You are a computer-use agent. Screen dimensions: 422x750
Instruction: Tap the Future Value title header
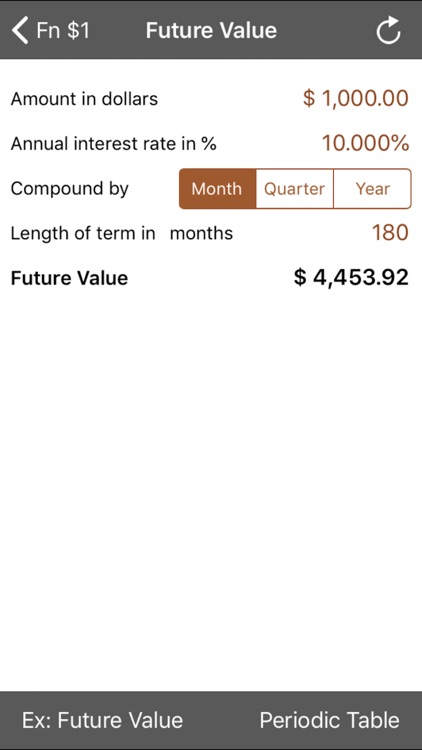[x=211, y=30]
